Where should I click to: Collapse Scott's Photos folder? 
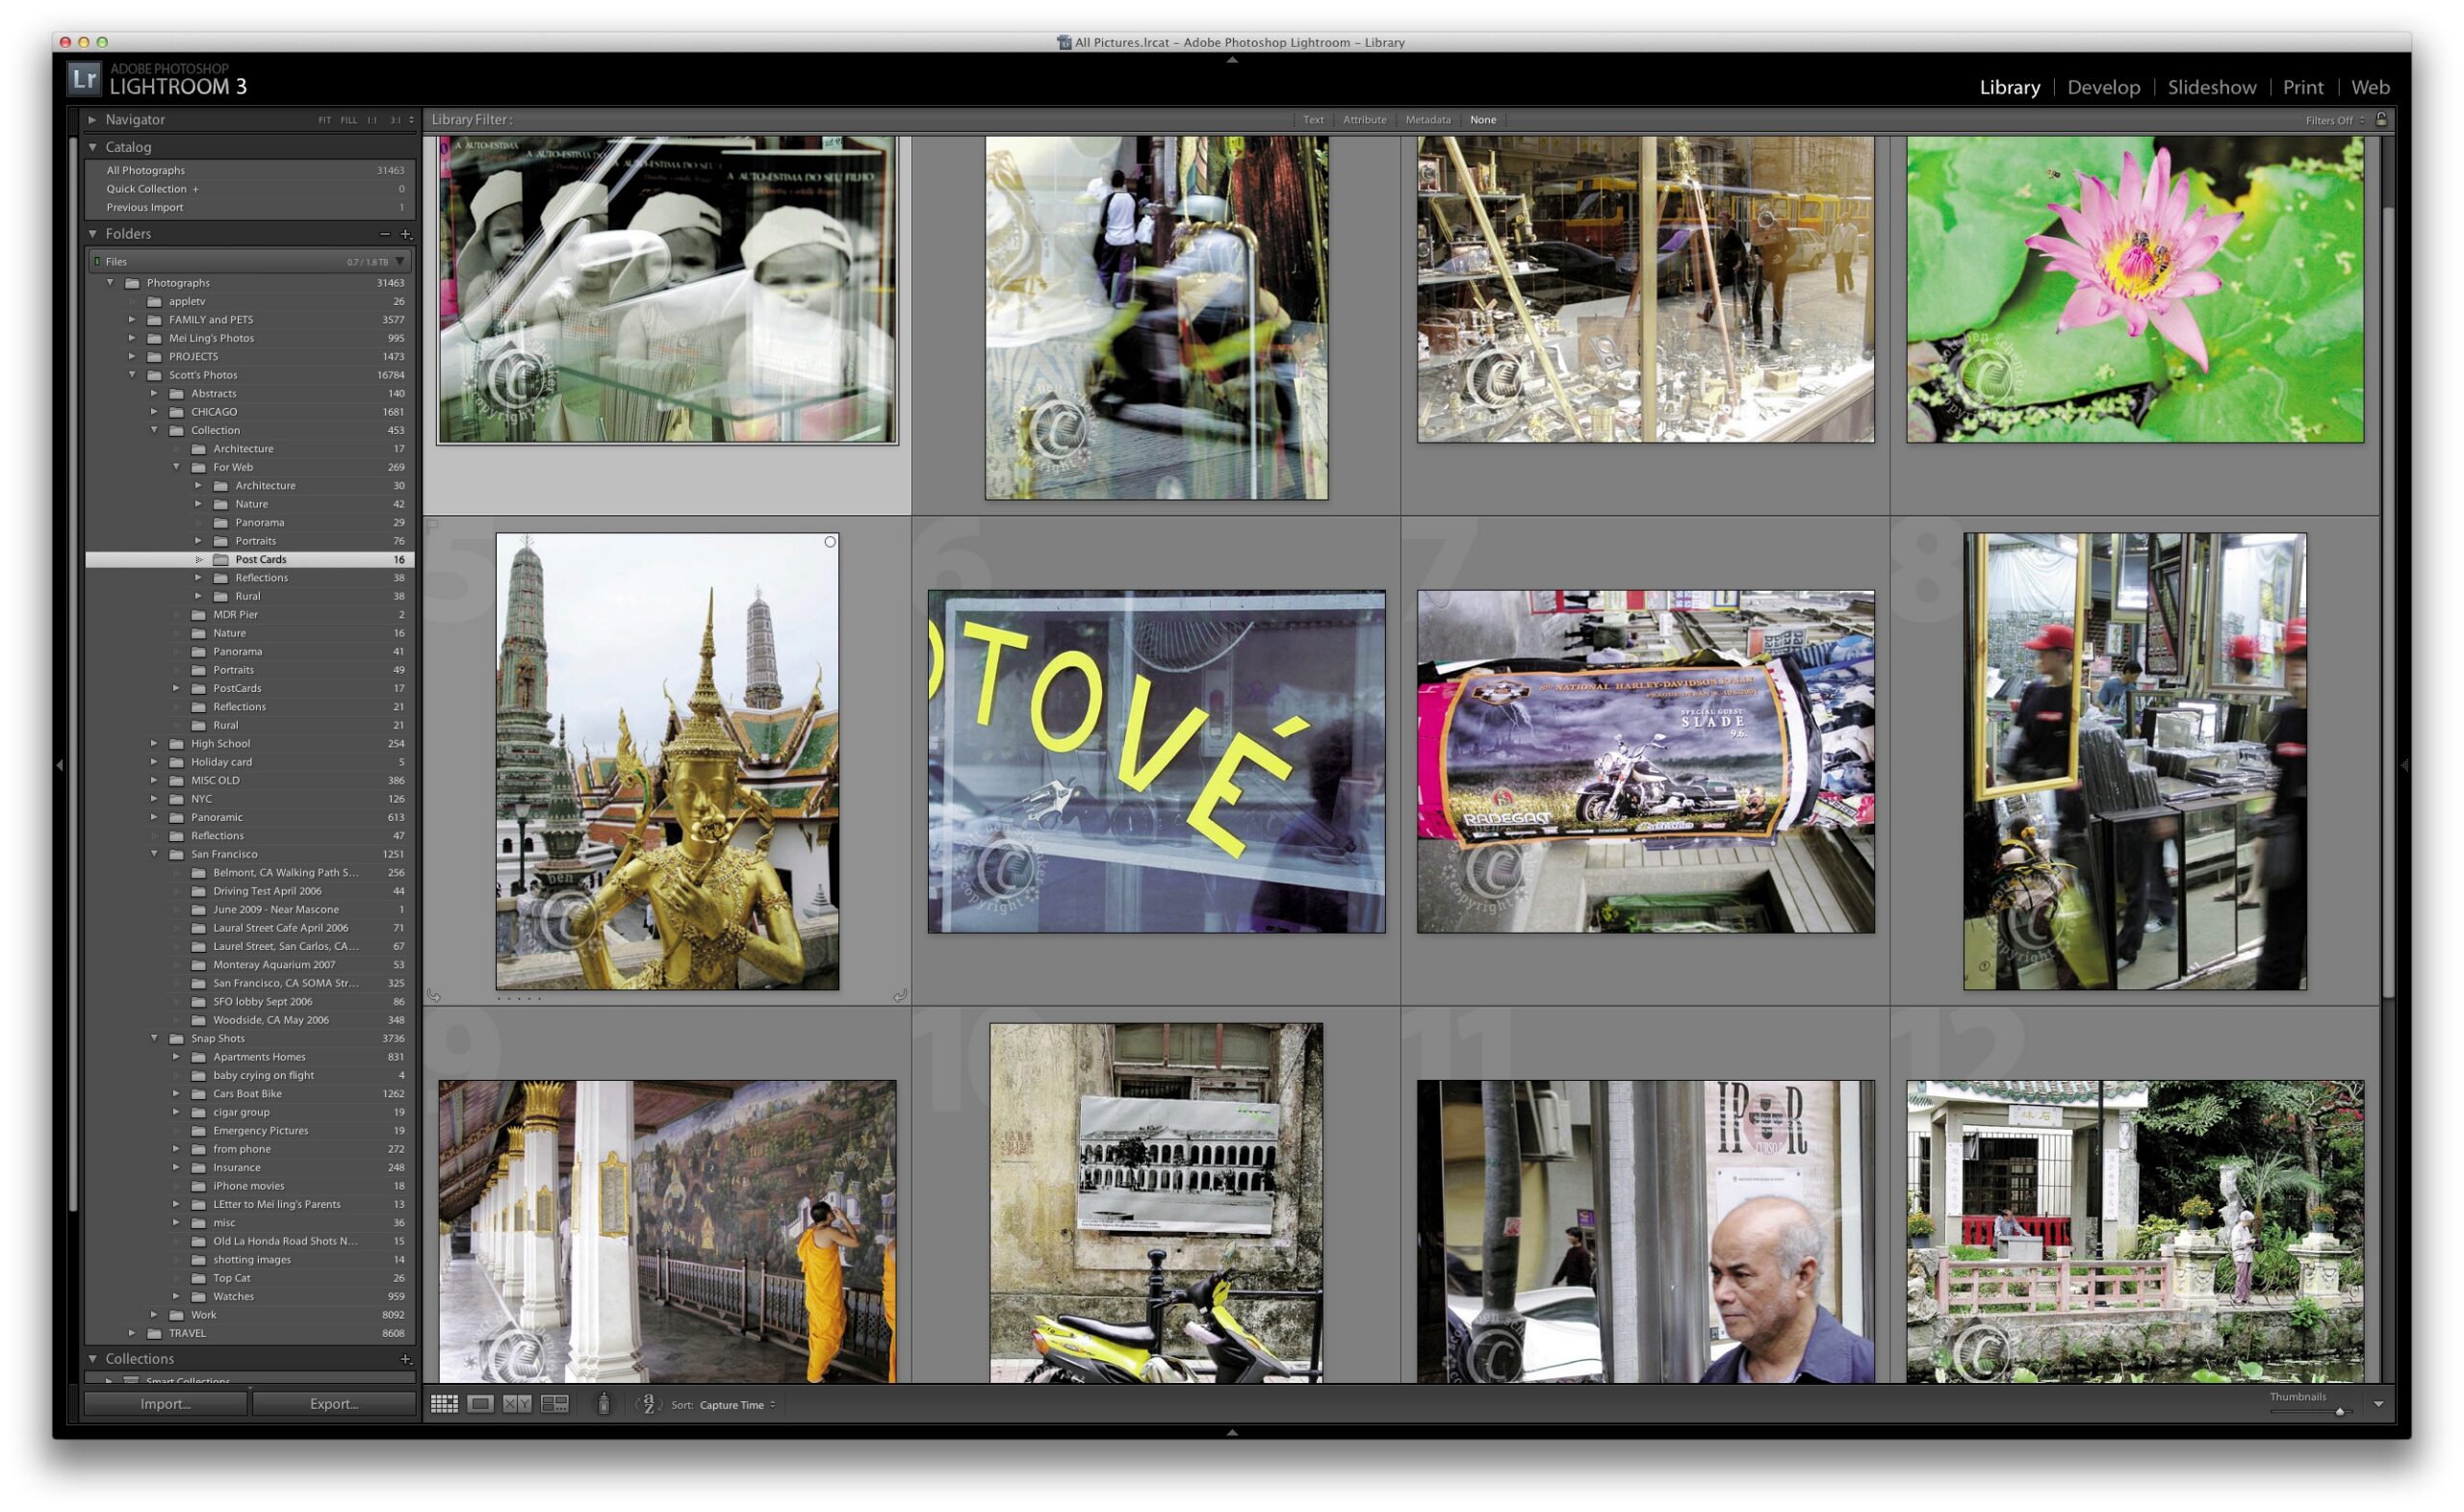(x=132, y=375)
